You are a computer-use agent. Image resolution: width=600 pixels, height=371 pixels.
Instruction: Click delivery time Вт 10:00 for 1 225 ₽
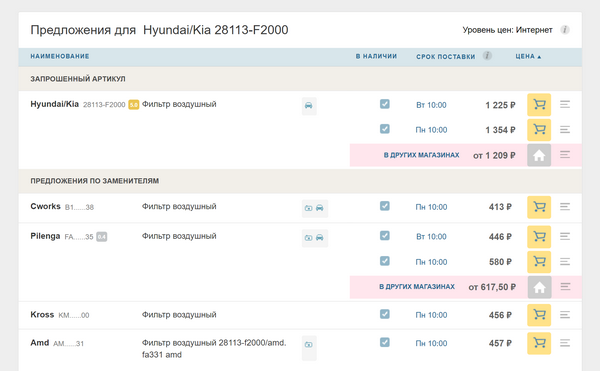(x=431, y=105)
